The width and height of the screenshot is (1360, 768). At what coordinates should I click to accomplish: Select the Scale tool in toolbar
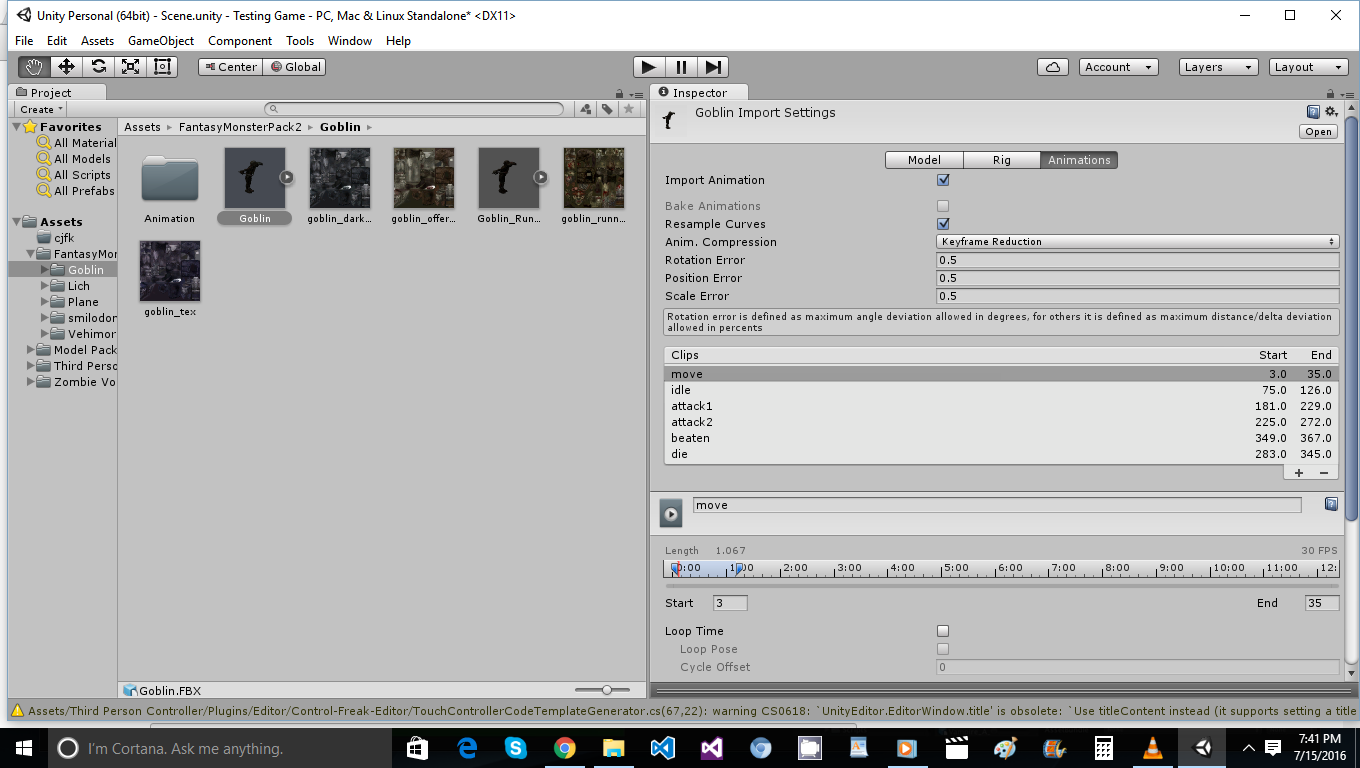(x=130, y=67)
